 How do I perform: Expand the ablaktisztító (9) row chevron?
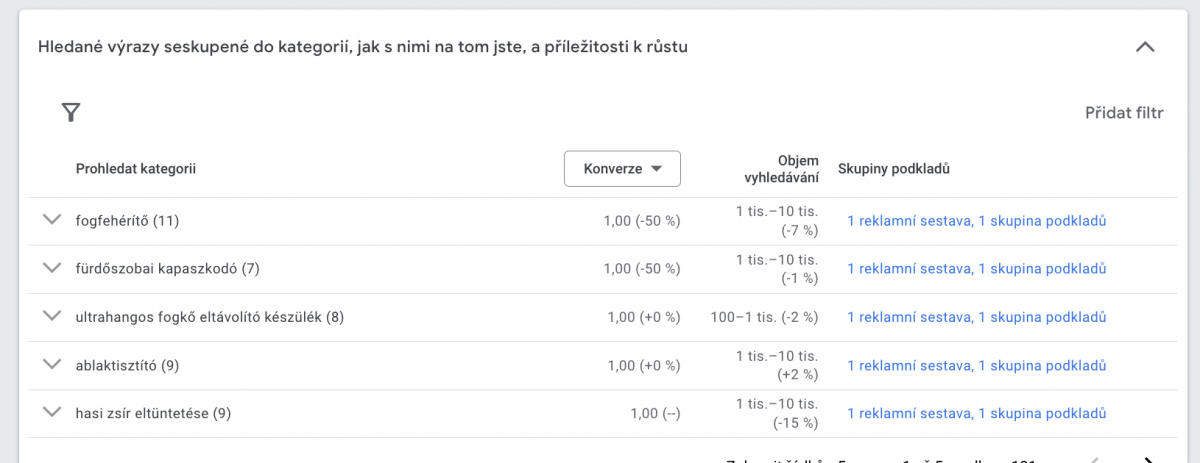point(52,365)
